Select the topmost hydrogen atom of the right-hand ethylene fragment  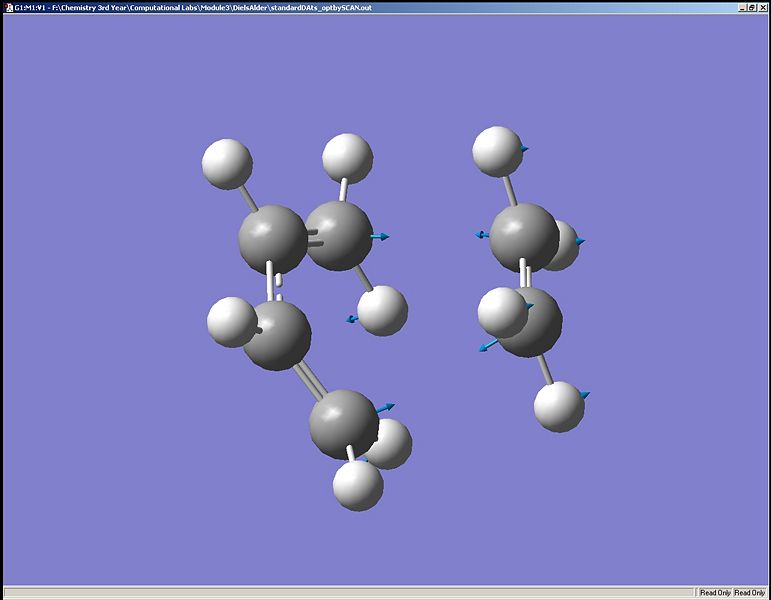(x=498, y=151)
